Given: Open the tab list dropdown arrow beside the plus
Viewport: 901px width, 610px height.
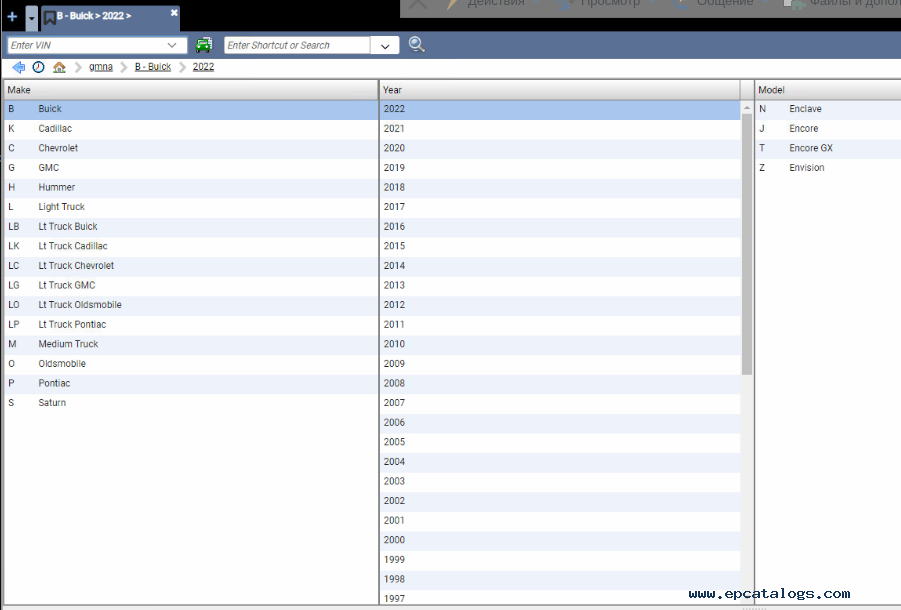Looking at the screenshot, I should click(32, 18).
